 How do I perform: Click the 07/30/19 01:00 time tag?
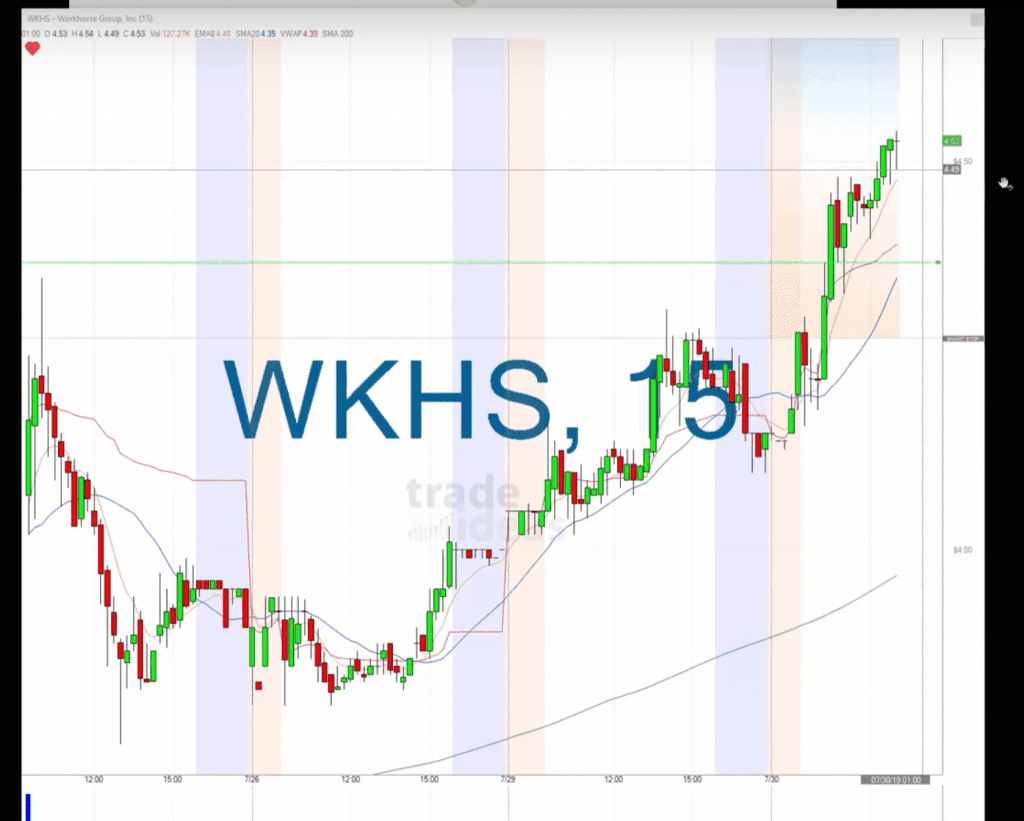click(x=895, y=780)
